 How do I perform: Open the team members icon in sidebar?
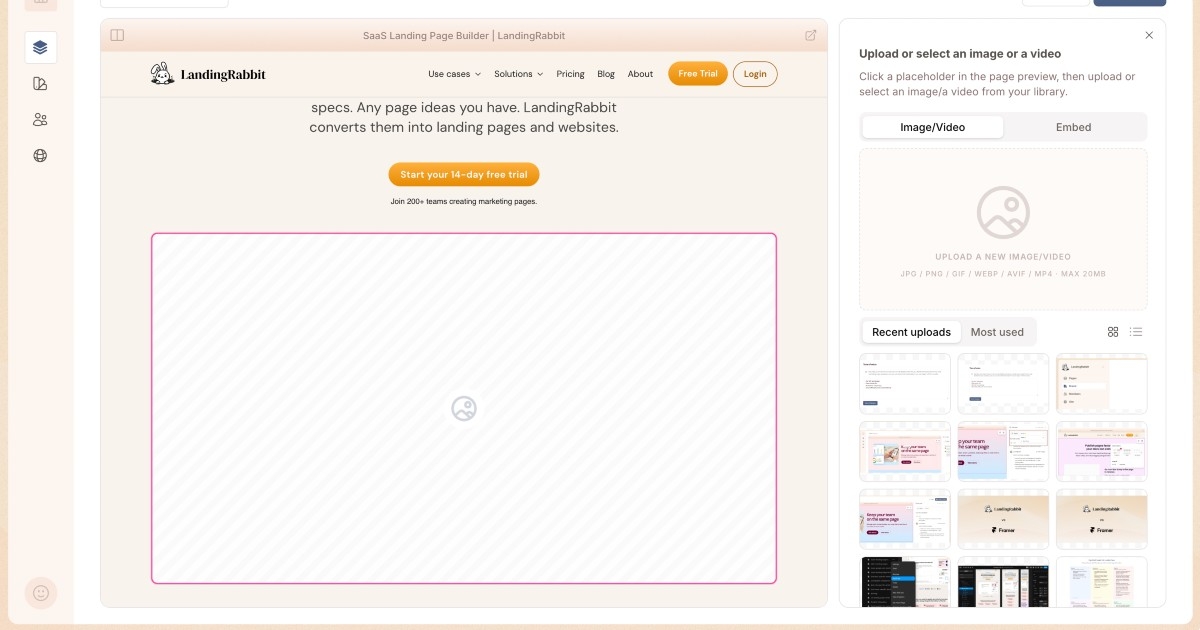40,120
